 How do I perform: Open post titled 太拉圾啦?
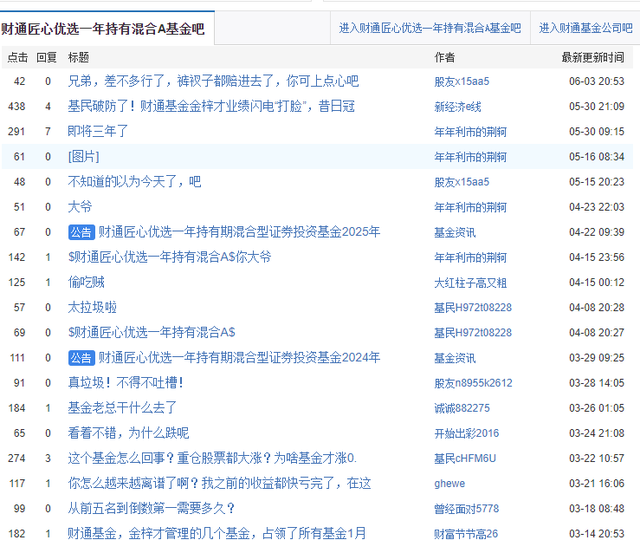92,307
